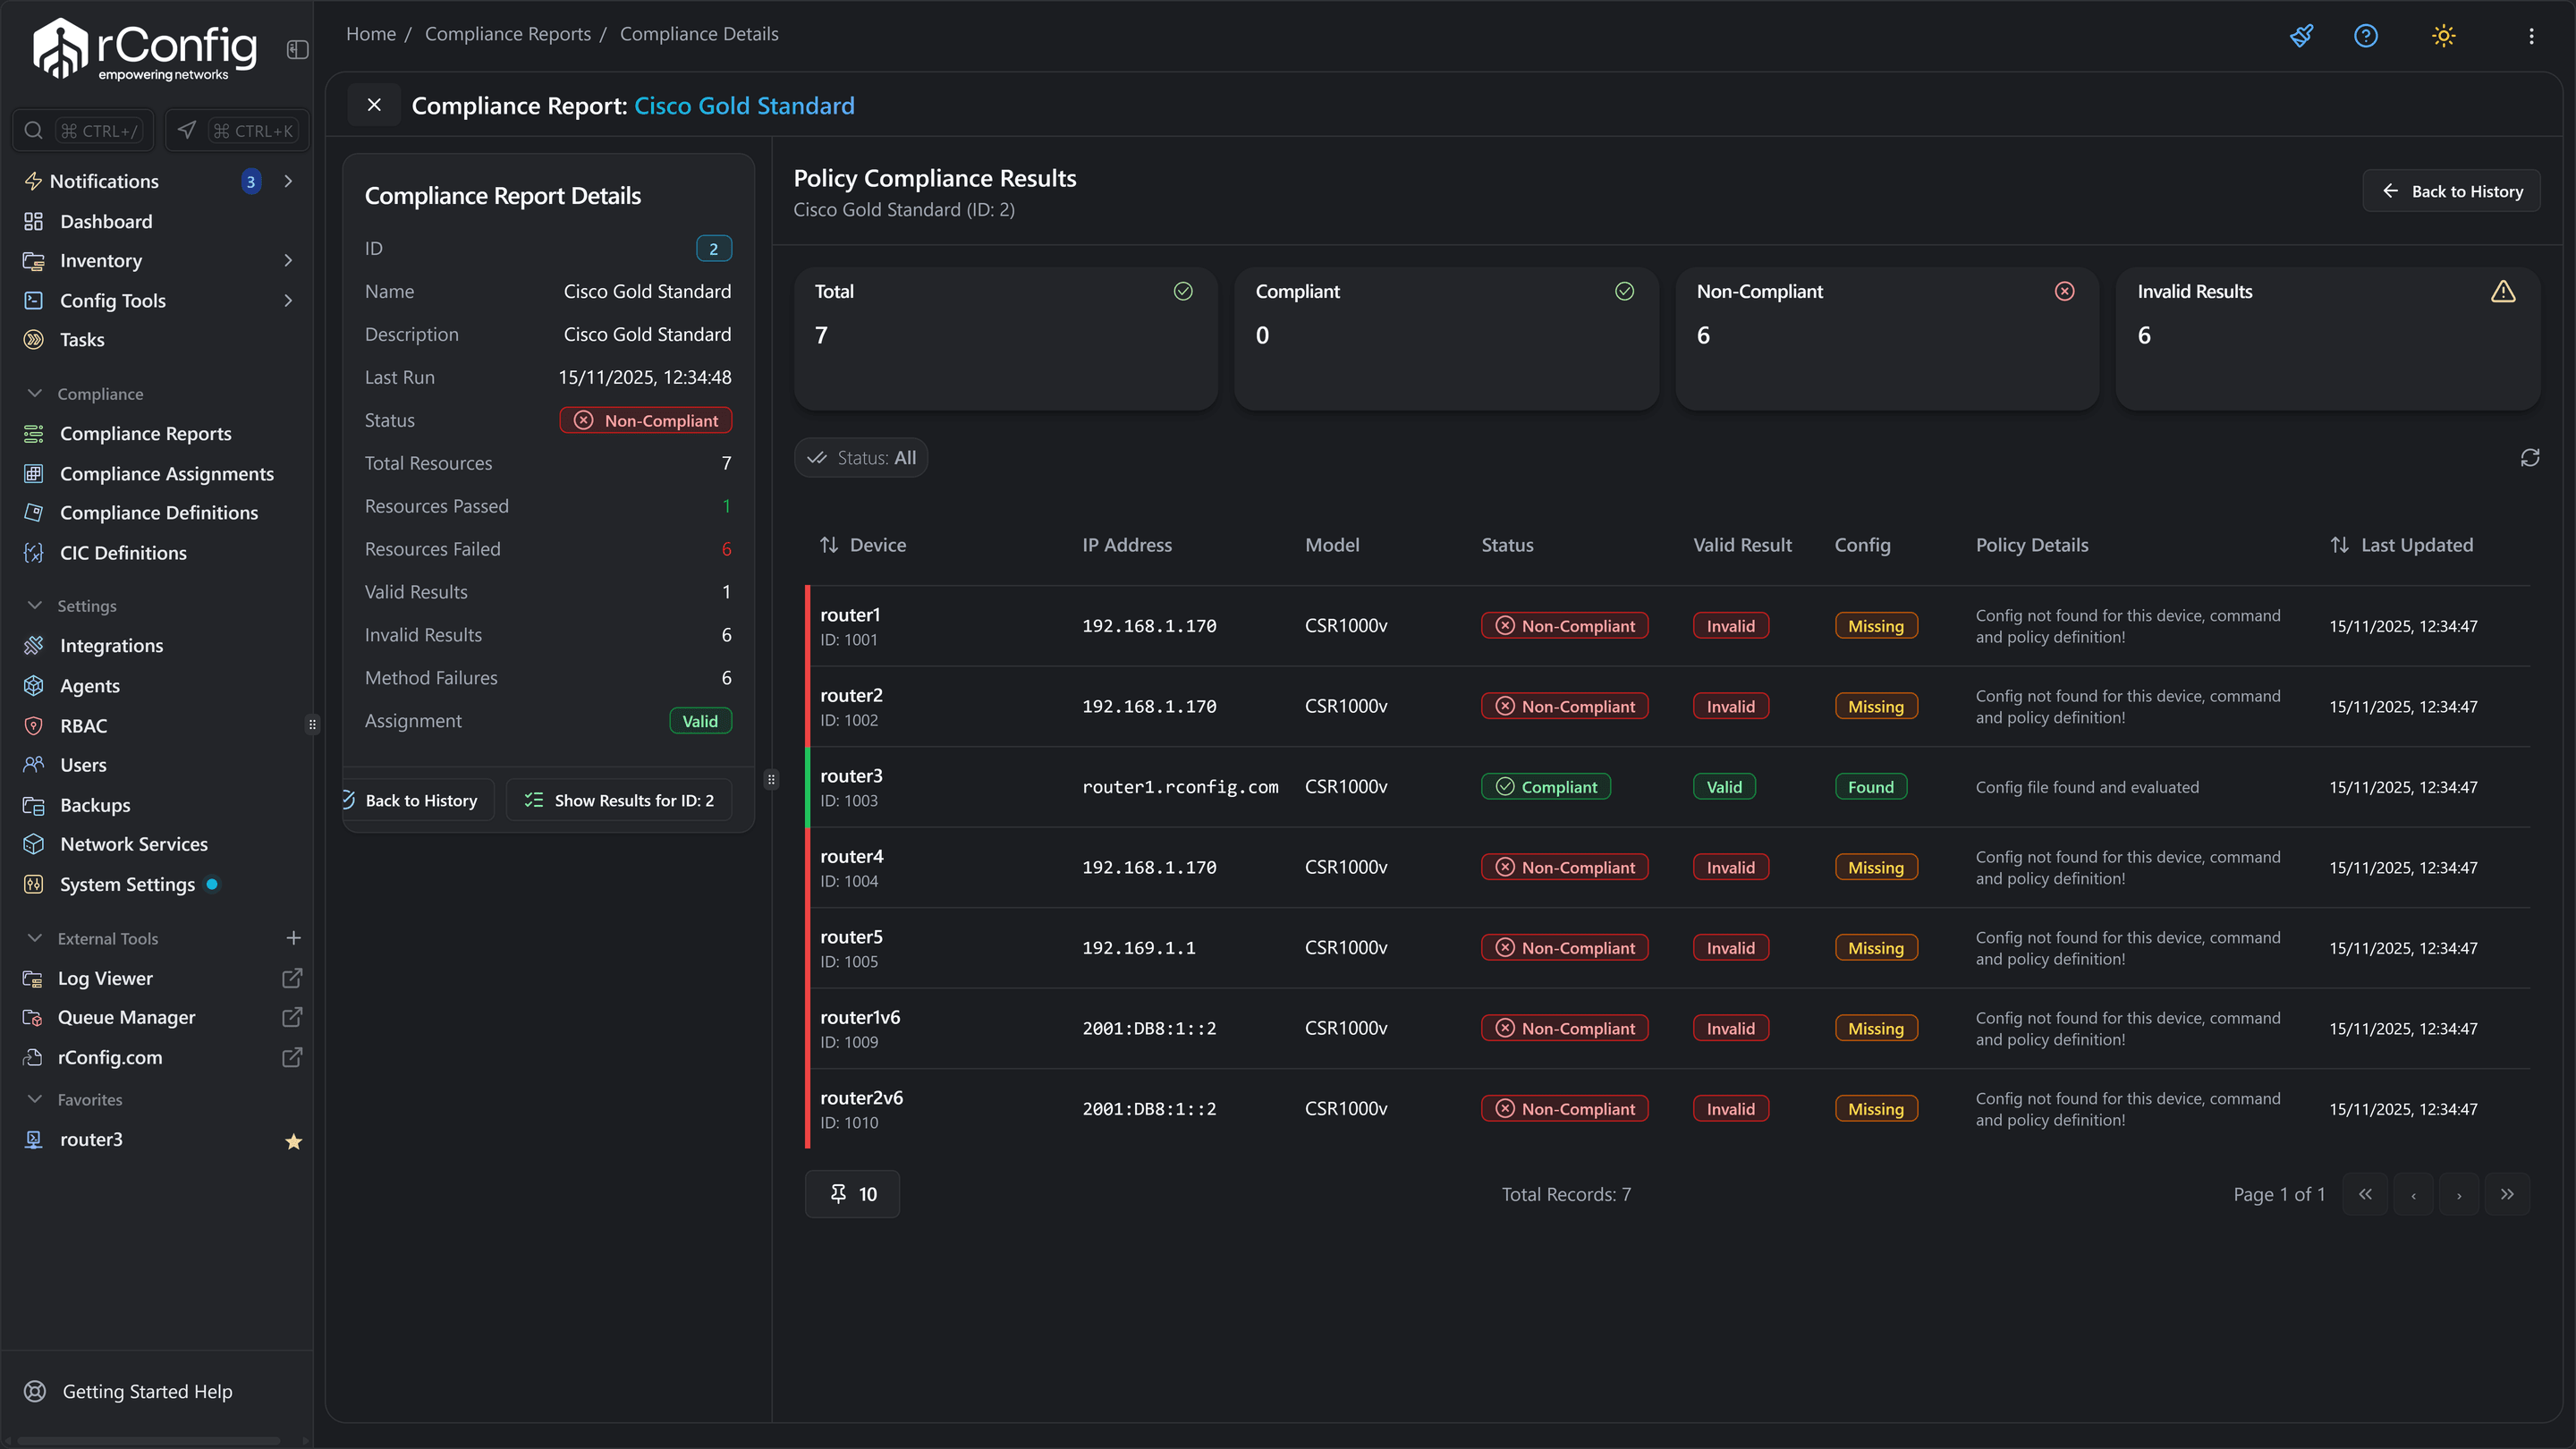Open the Status: All filter dropdown
2576x1449 pixels.
[x=861, y=457]
